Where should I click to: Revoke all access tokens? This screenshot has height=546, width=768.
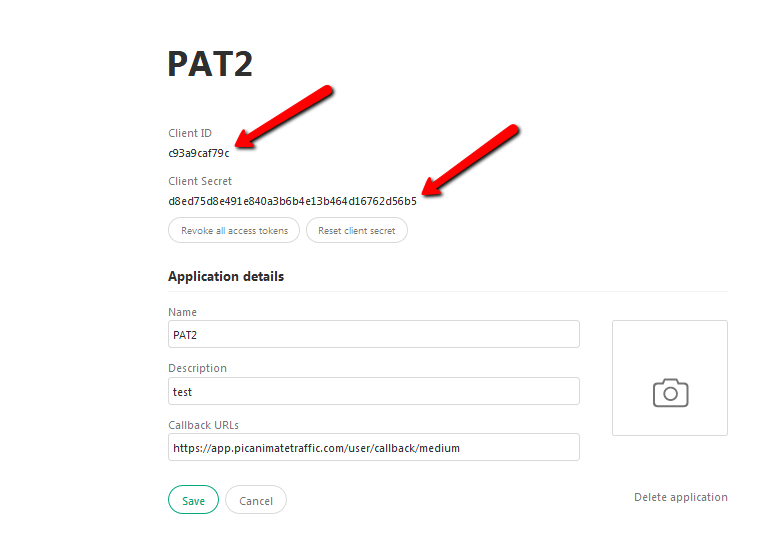234,230
